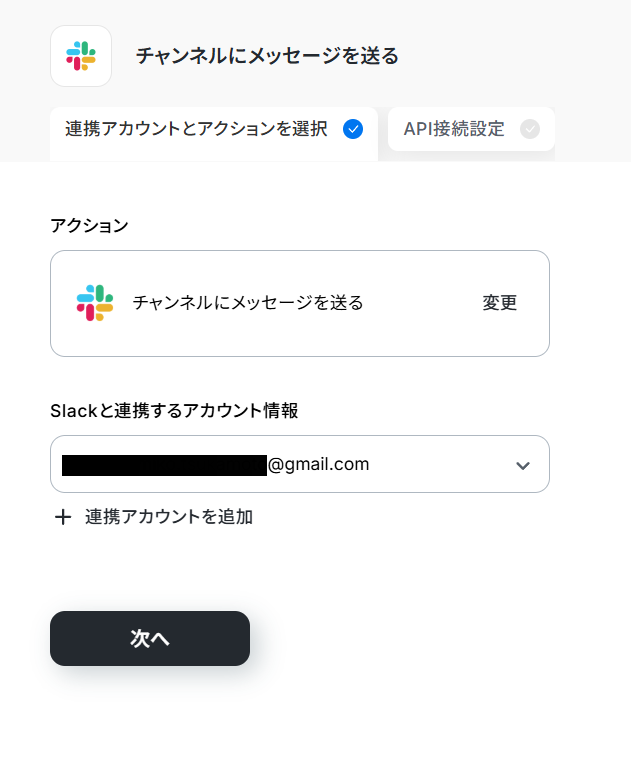The height and width of the screenshot is (763, 631).
Task: Click the 次へ button
Action: (x=150, y=638)
